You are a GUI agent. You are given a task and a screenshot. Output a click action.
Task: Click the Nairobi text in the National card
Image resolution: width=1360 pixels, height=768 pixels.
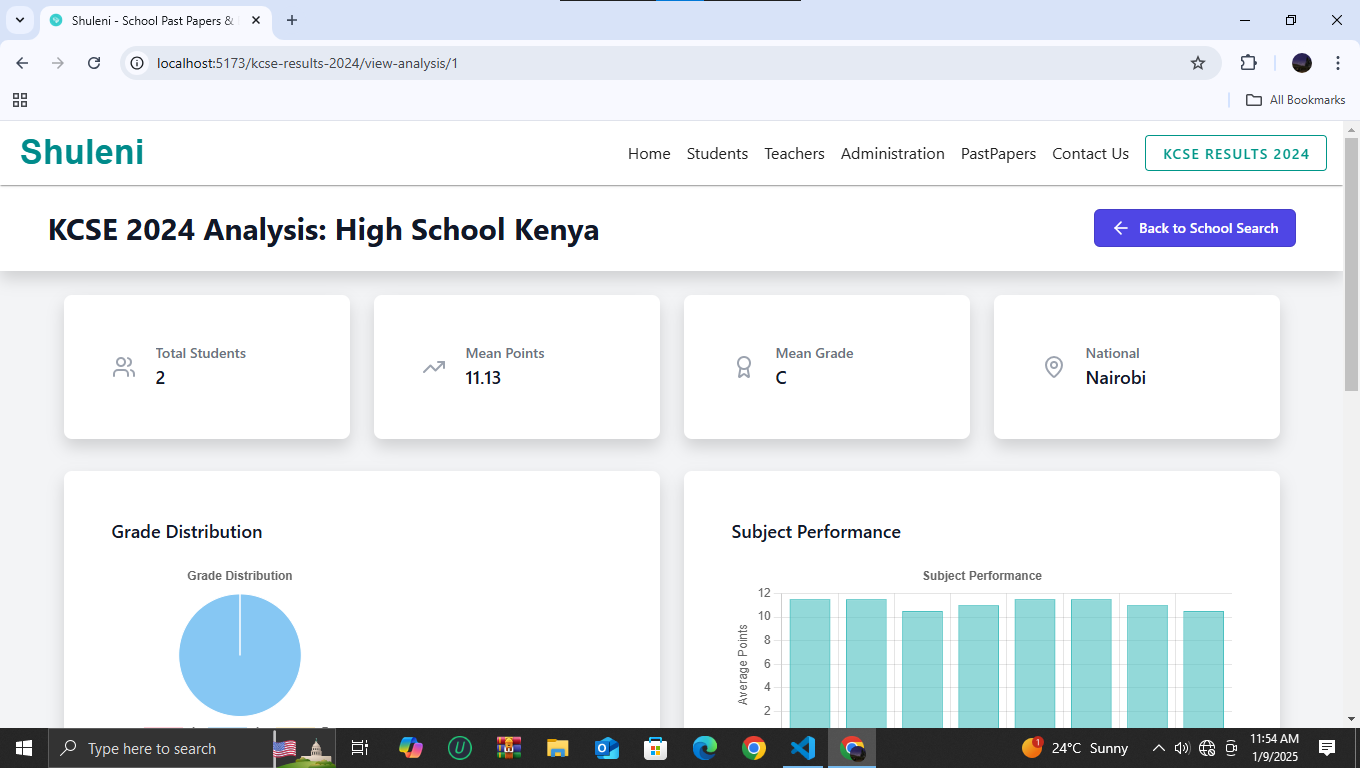point(1116,378)
